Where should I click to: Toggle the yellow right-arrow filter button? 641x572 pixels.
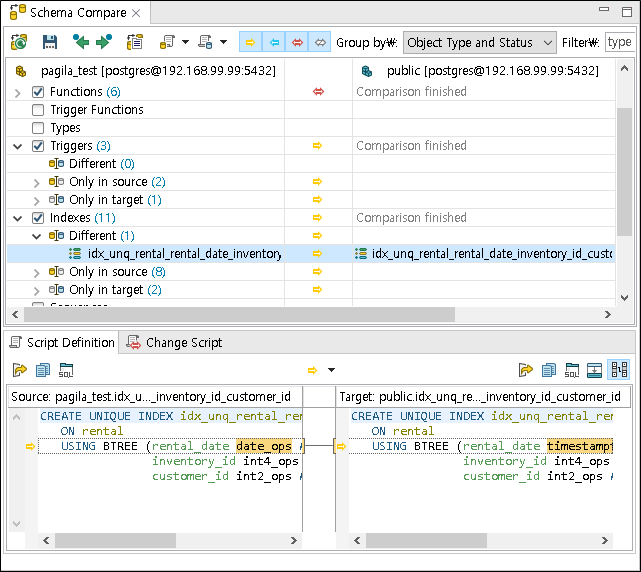pos(250,42)
